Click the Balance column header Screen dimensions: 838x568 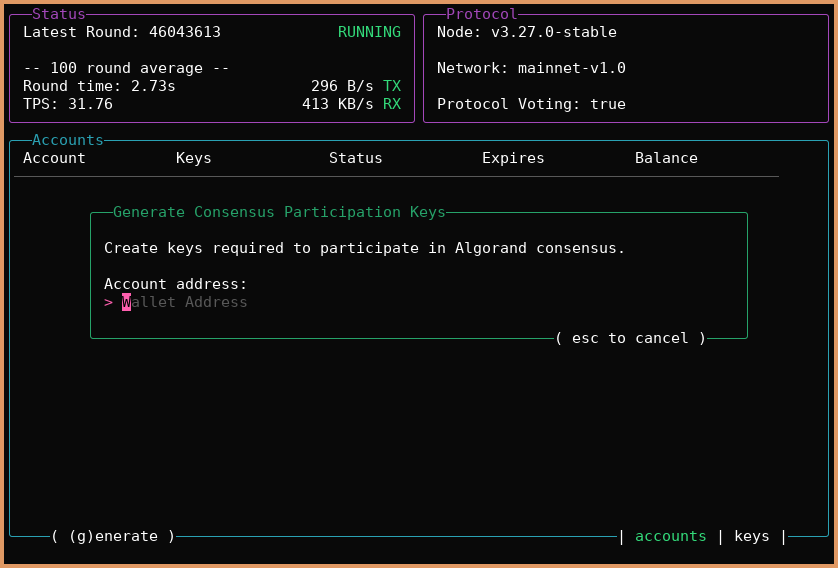(x=666, y=158)
